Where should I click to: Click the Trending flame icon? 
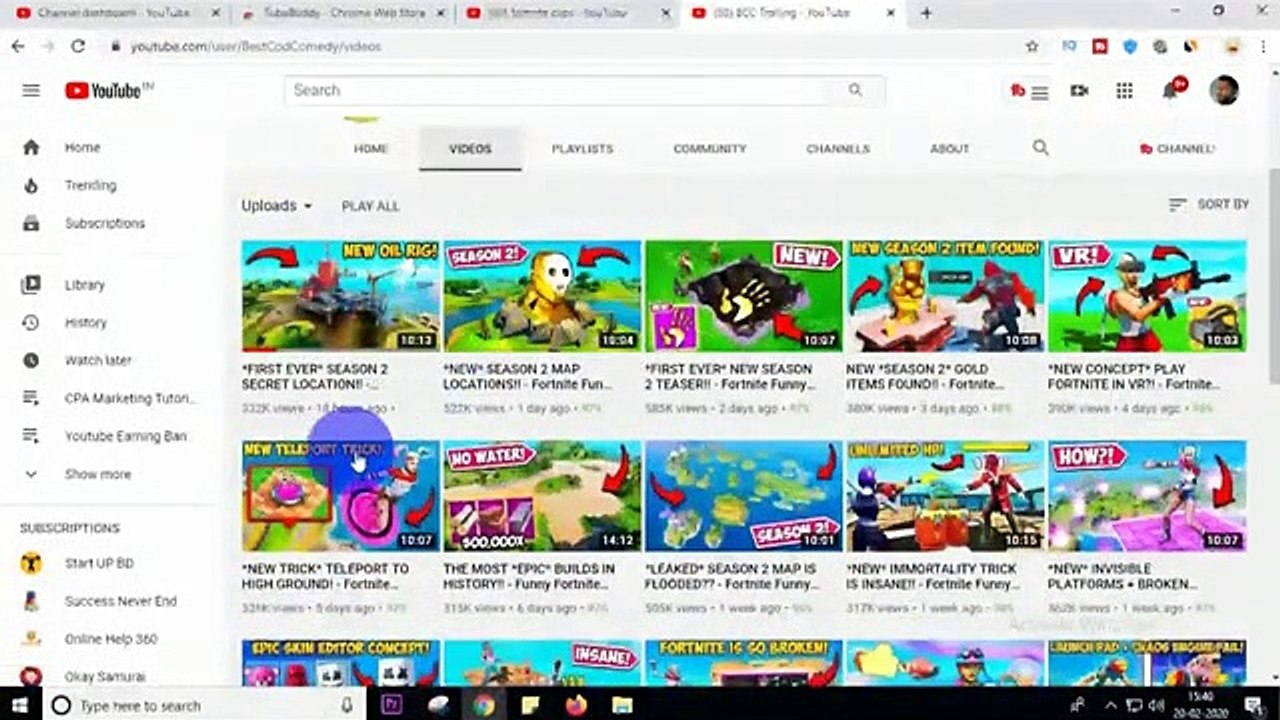tap(31, 185)
